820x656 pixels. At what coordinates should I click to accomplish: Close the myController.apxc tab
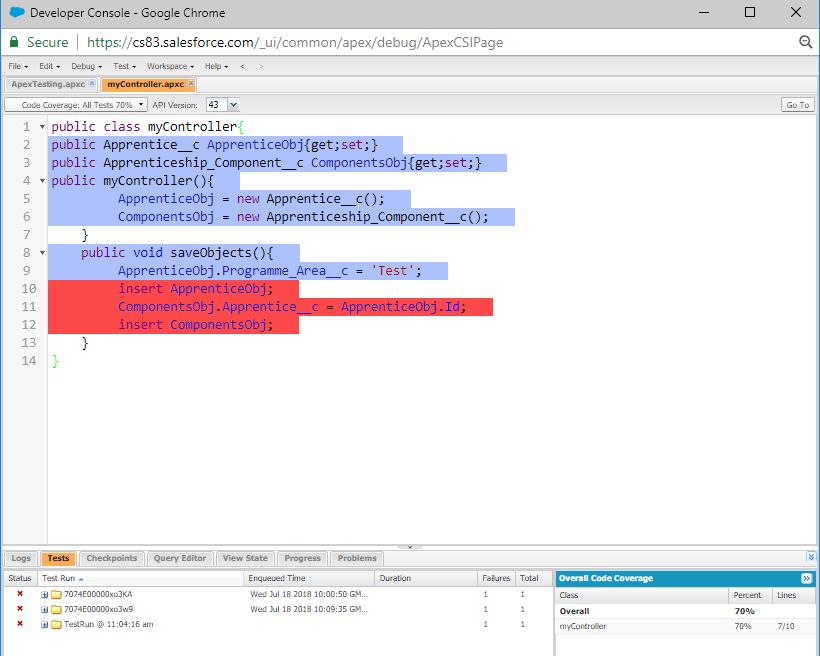pos(190,84)
